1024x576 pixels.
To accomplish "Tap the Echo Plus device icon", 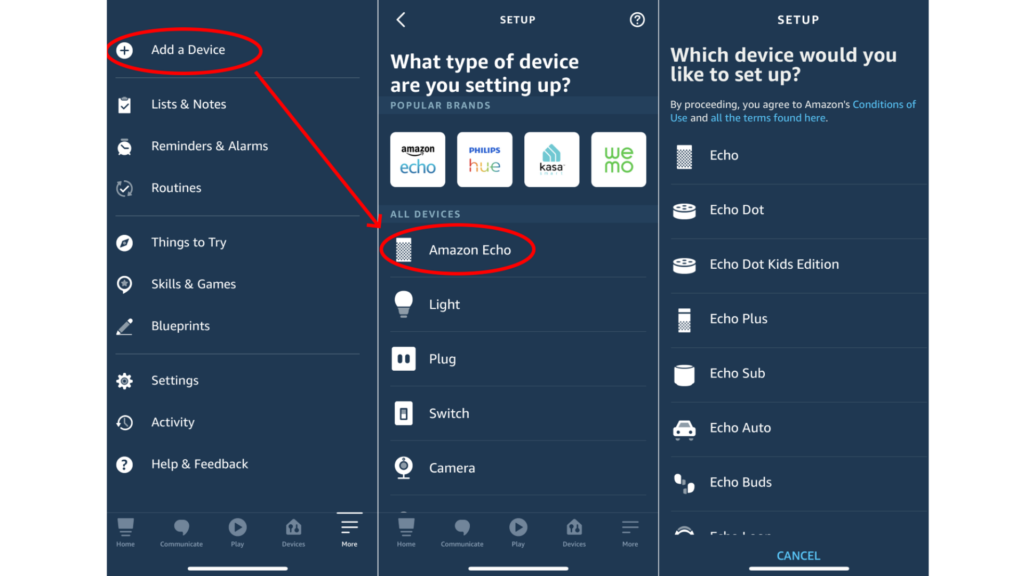I will [684, 320].
